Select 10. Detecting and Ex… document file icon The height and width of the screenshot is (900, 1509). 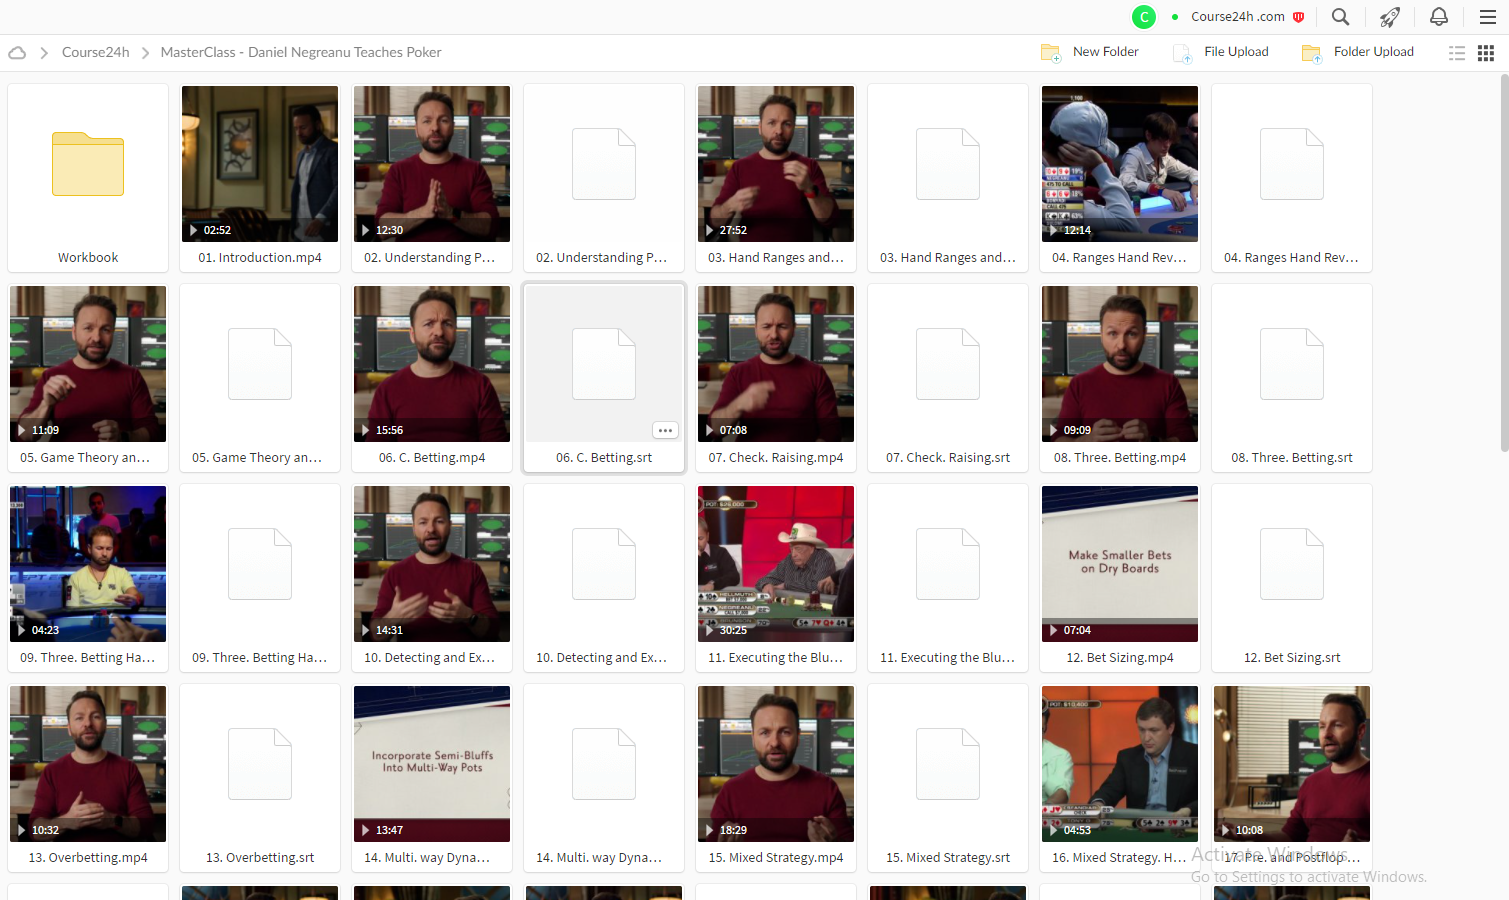coord(604,564)
